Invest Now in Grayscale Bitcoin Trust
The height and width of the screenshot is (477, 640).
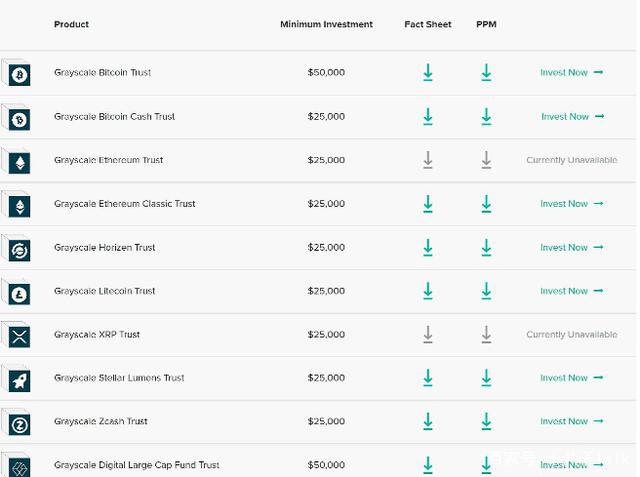(571, 73)
